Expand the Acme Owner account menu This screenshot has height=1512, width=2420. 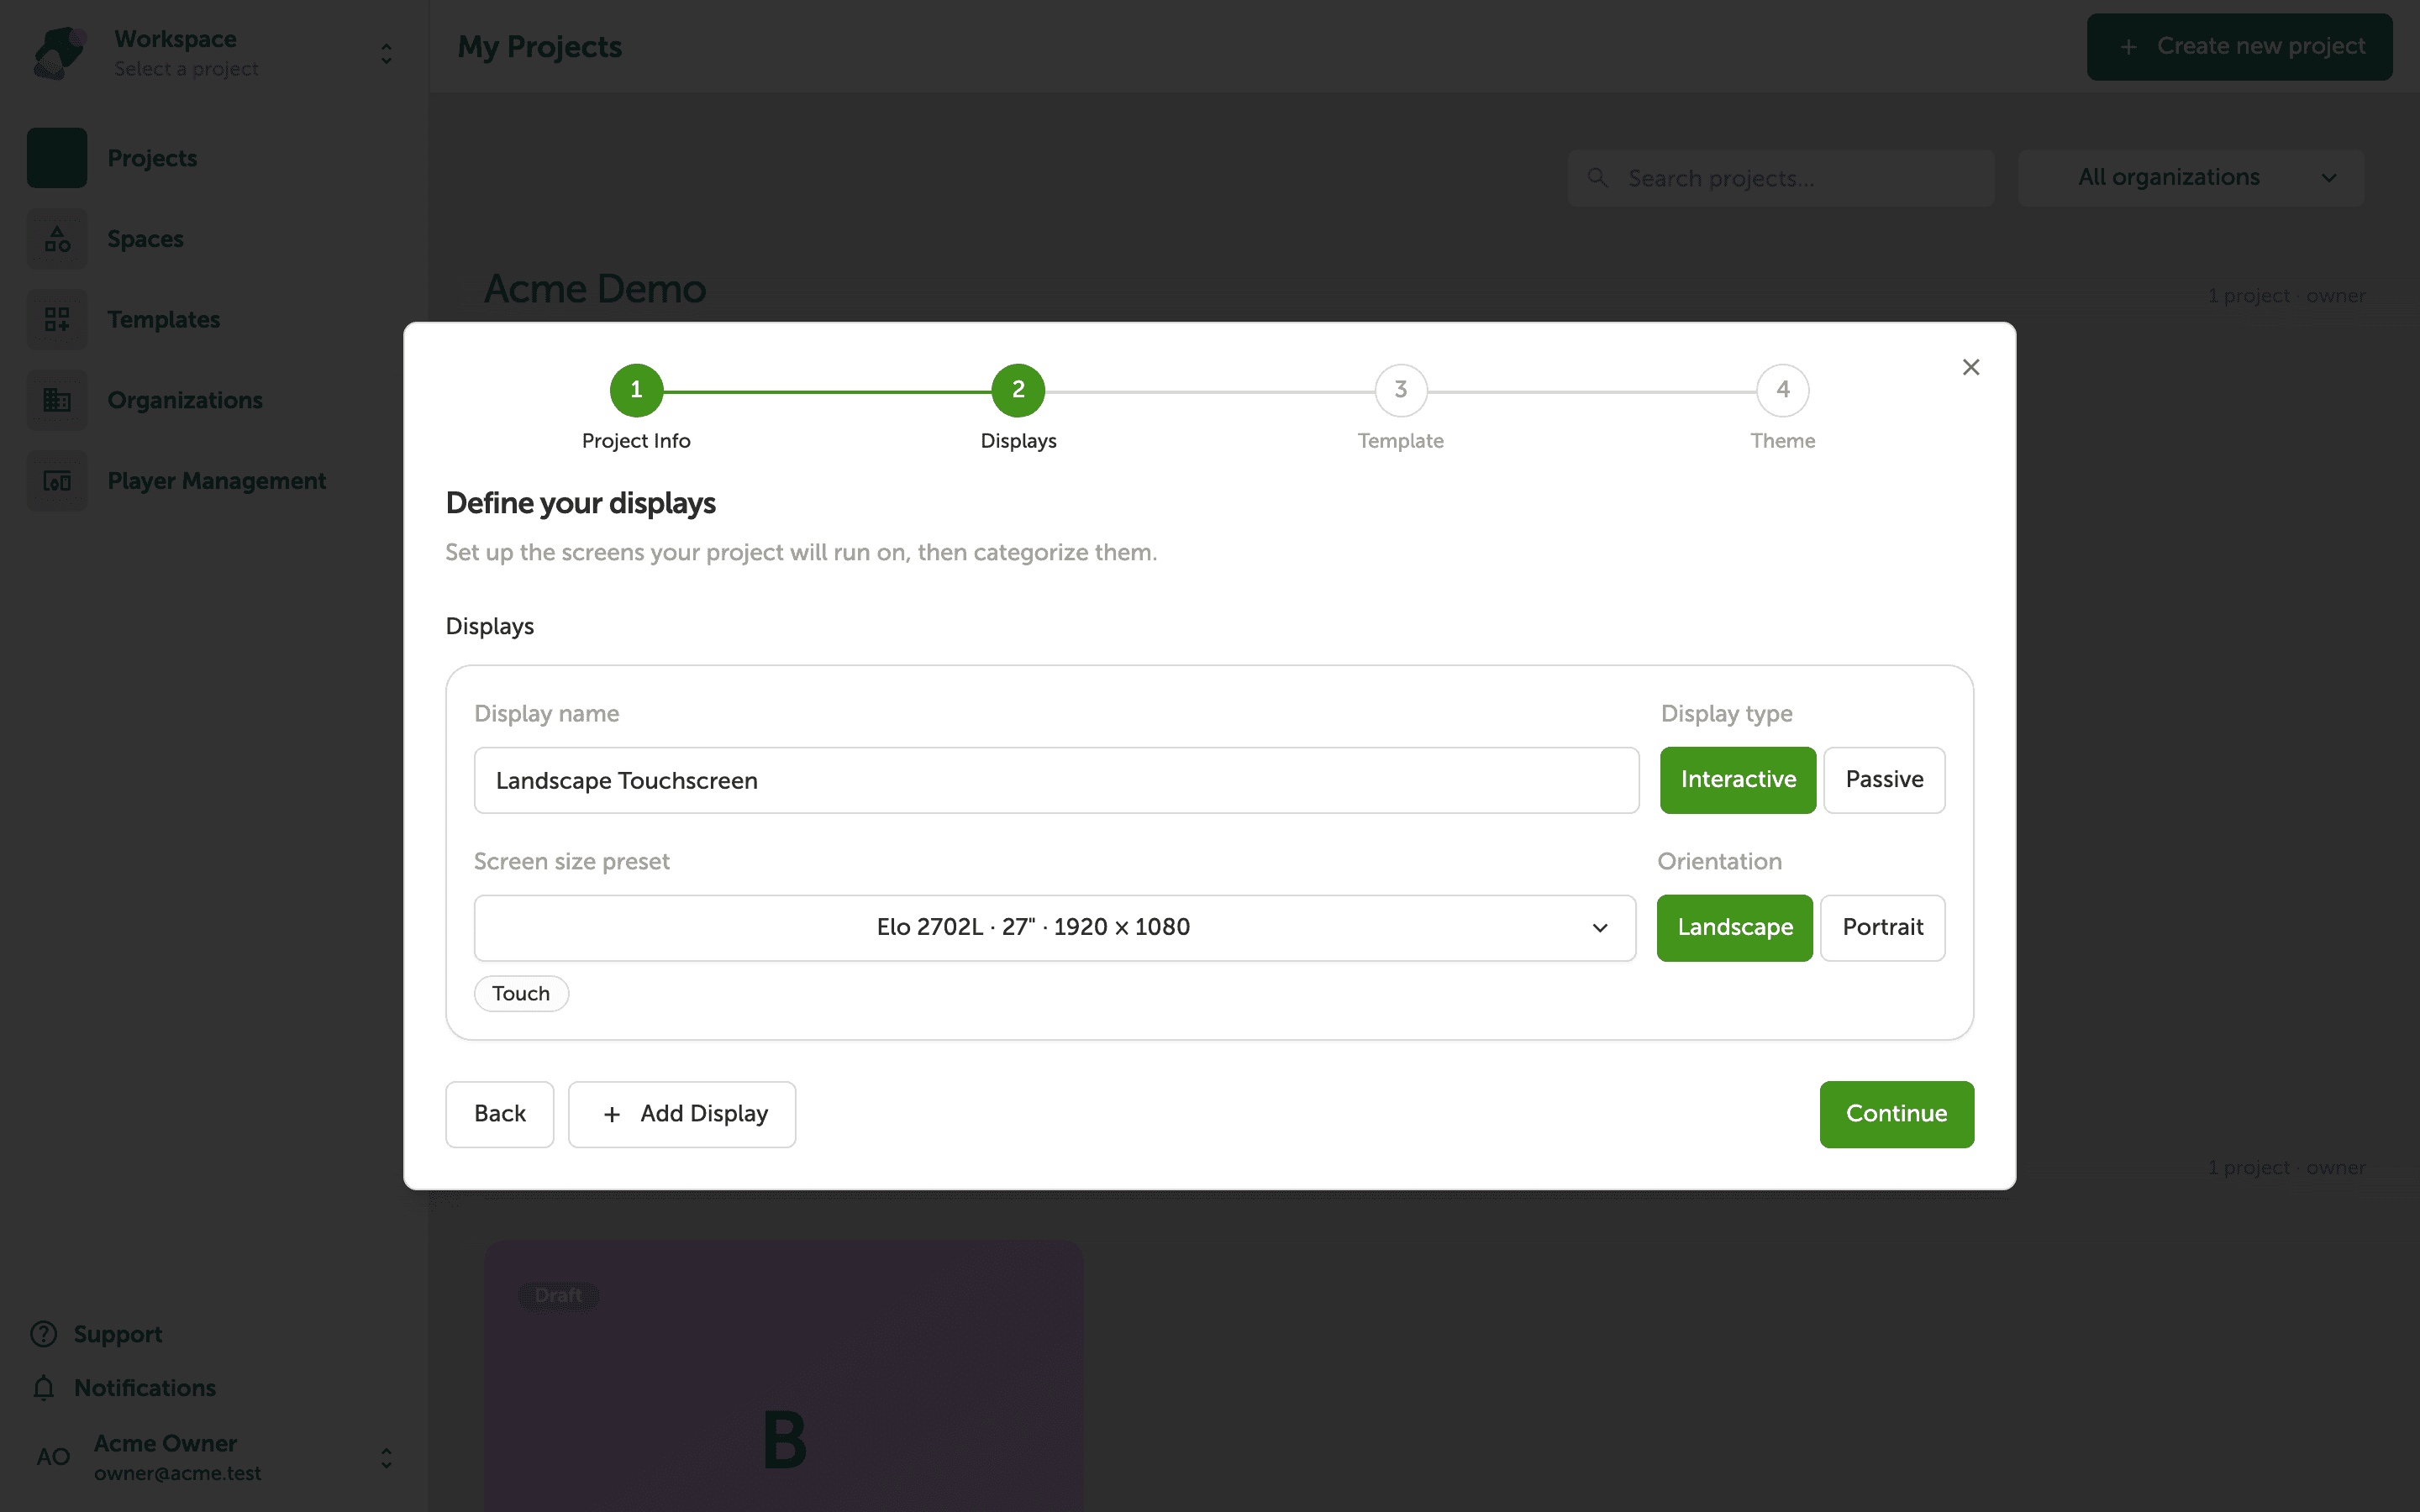click(386, 1458)
